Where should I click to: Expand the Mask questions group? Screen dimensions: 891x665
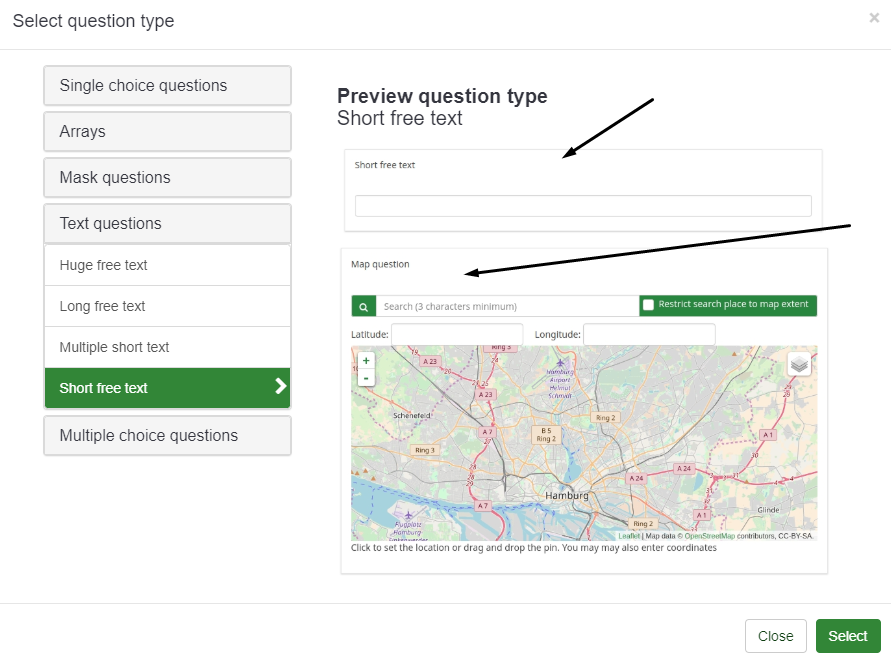coord(167,178)
